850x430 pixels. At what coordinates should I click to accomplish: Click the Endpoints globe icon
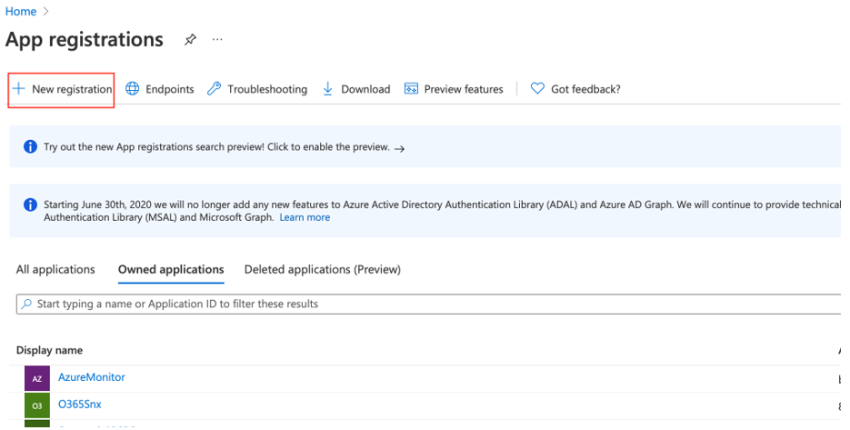pos(132,89)
